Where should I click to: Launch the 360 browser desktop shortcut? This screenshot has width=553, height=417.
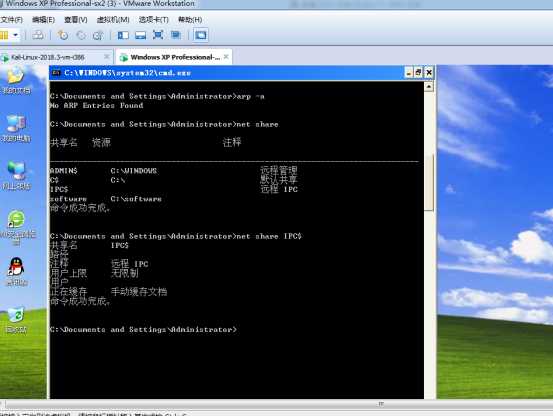[x=16, y=227]
